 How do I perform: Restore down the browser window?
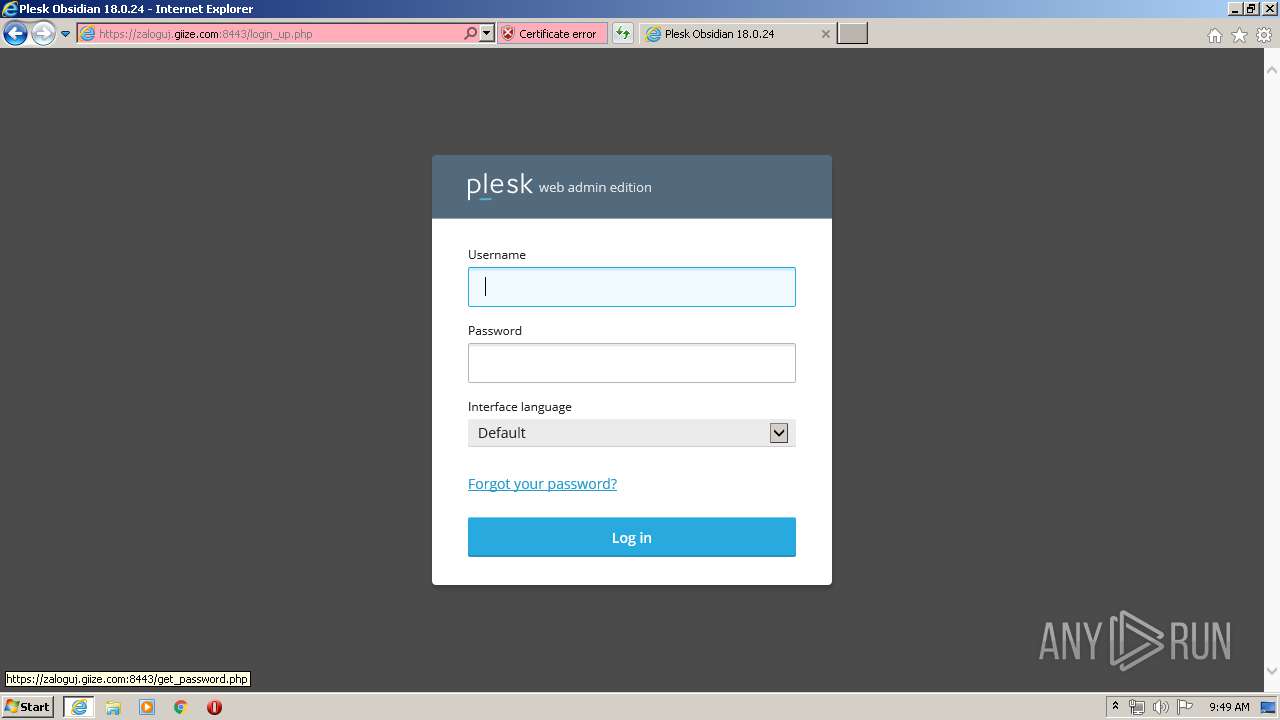pyautogui.click(x=1251, y=9)
